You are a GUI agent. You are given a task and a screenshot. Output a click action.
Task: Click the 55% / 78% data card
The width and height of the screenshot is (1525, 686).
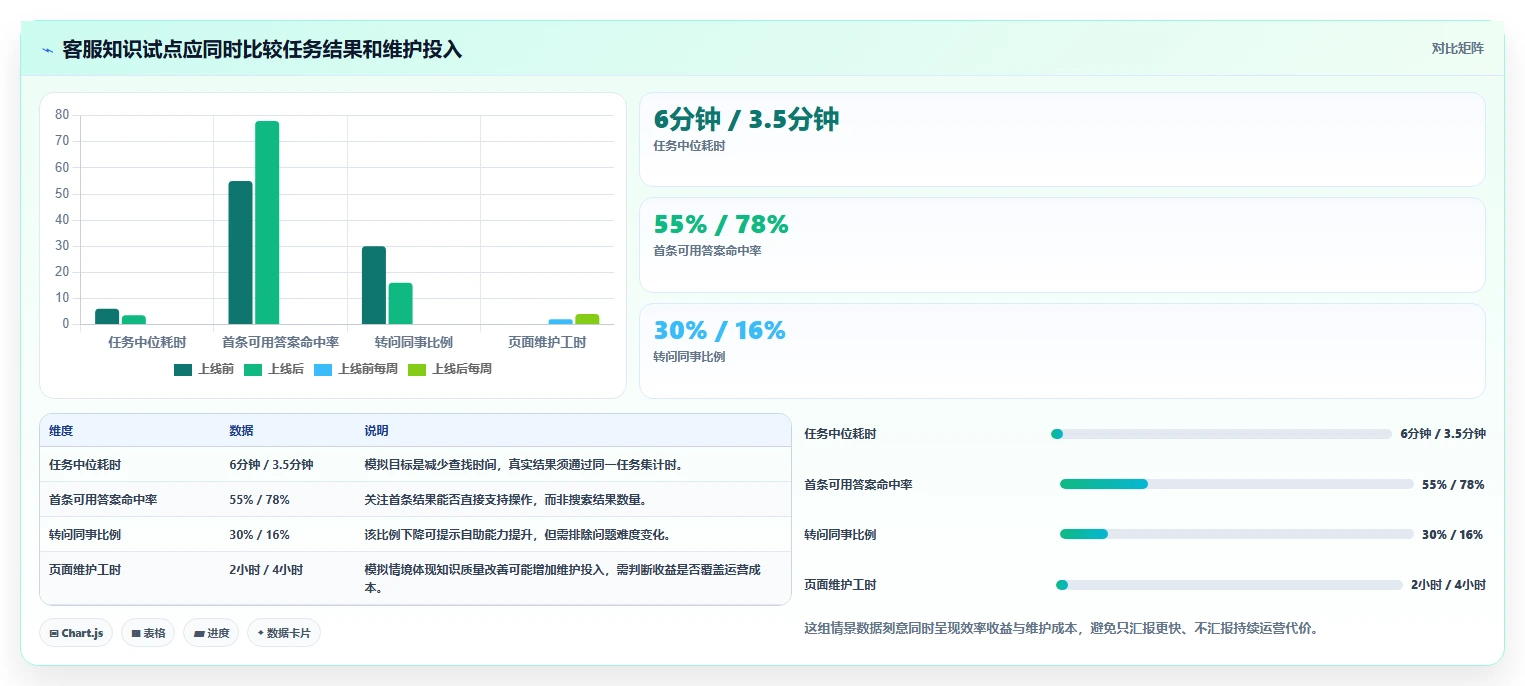(x=1062, y=245)
